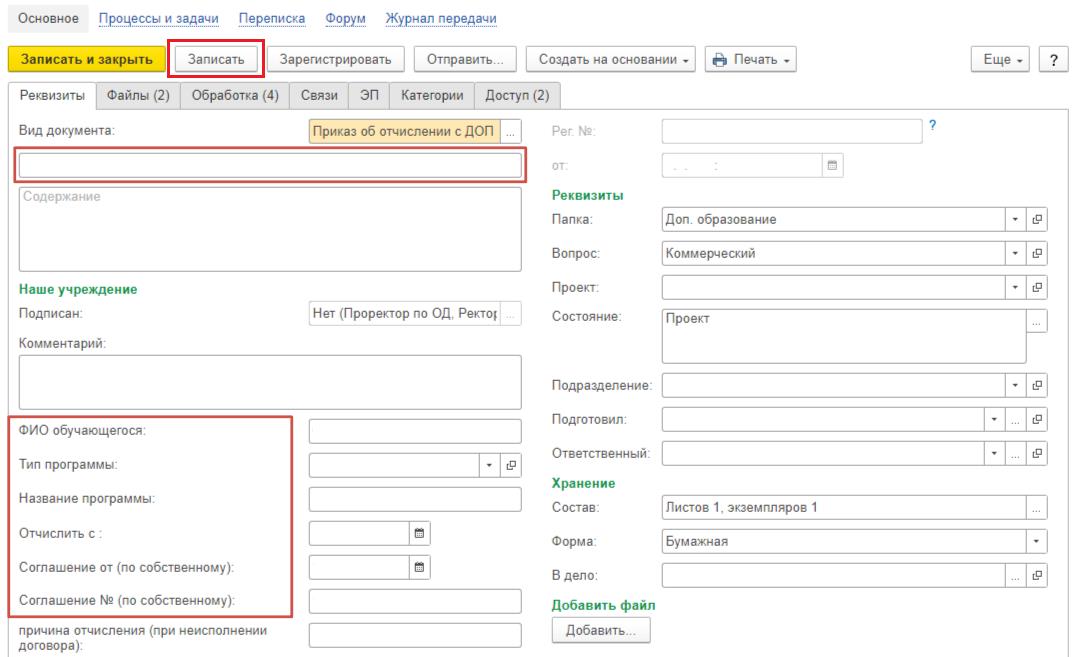Click ellipsis button for Ответственный field
Screen dimensions: 1078x657
(x=1015, y=453)
